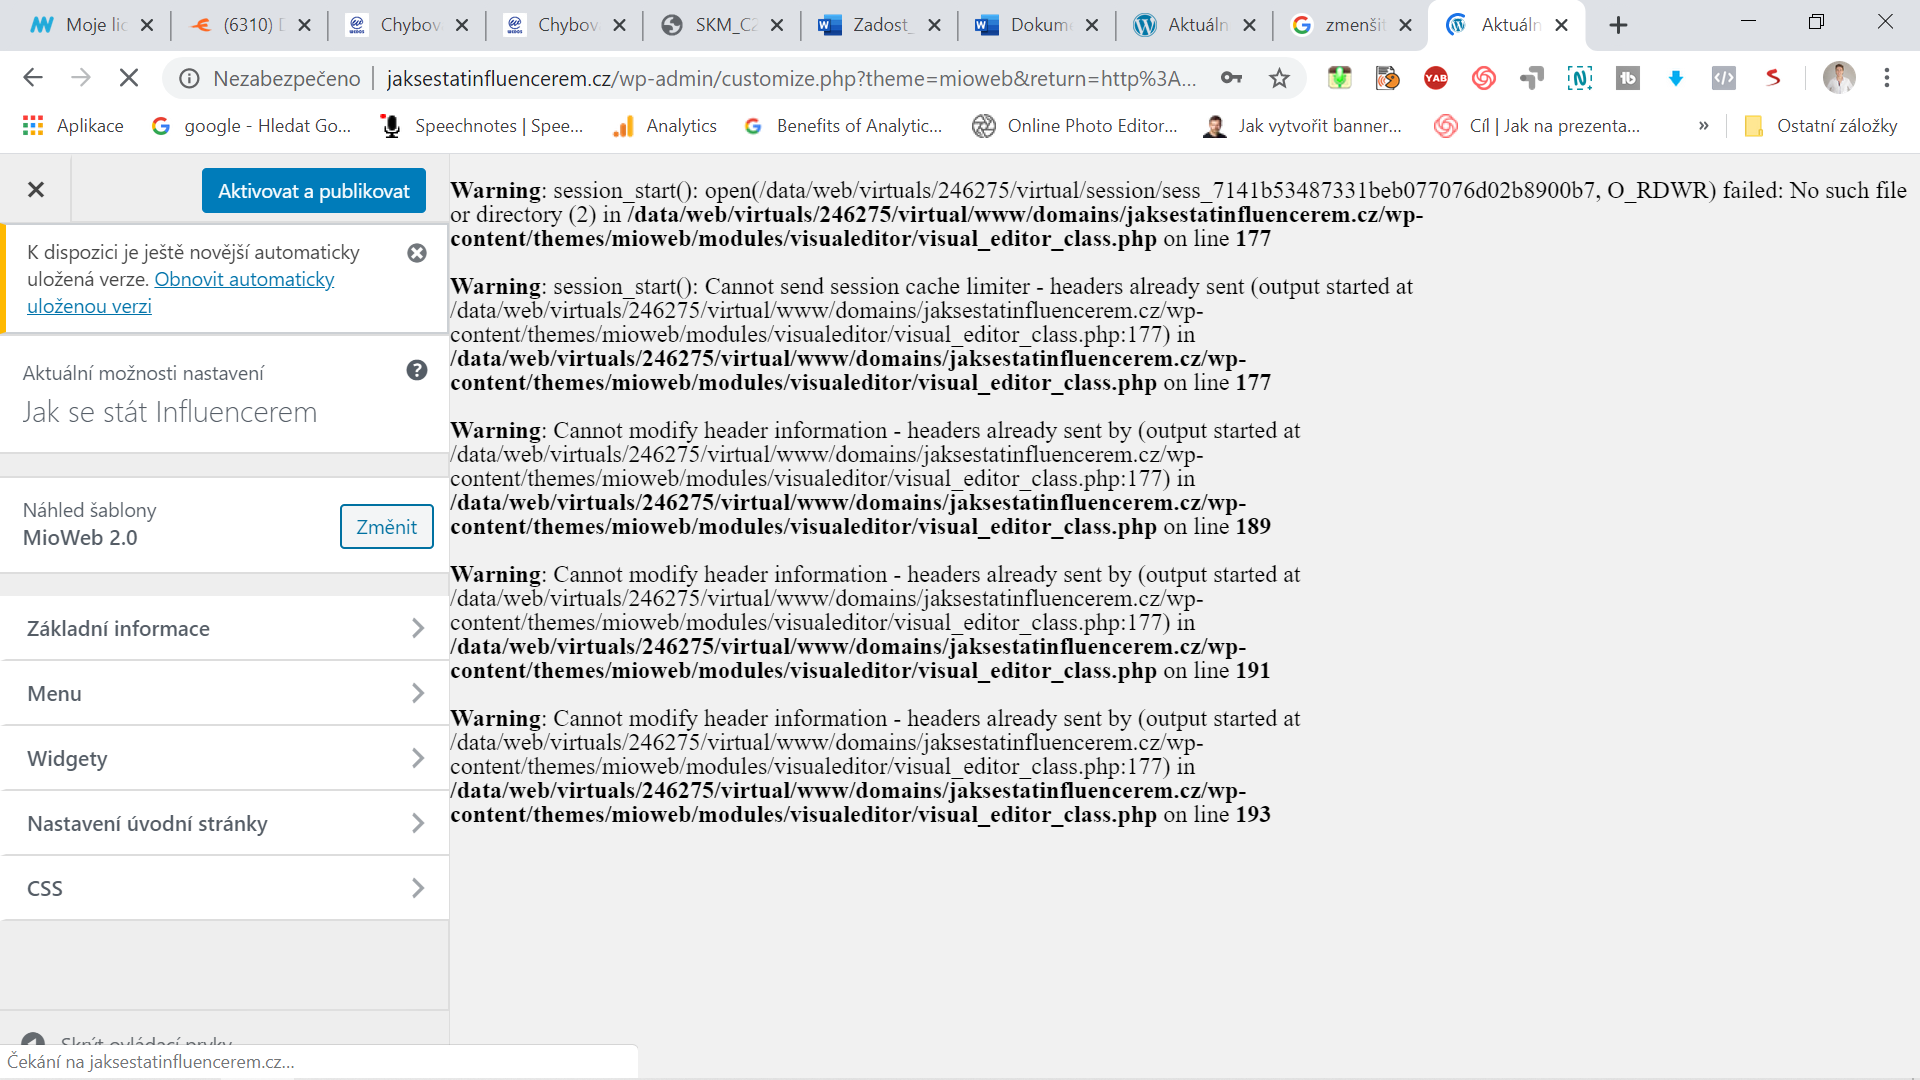Image resolution: width=1920 pixels, height=1080 pixels.
Task: Bookmark this page with star icon
Action: (x=1279, y=78)
